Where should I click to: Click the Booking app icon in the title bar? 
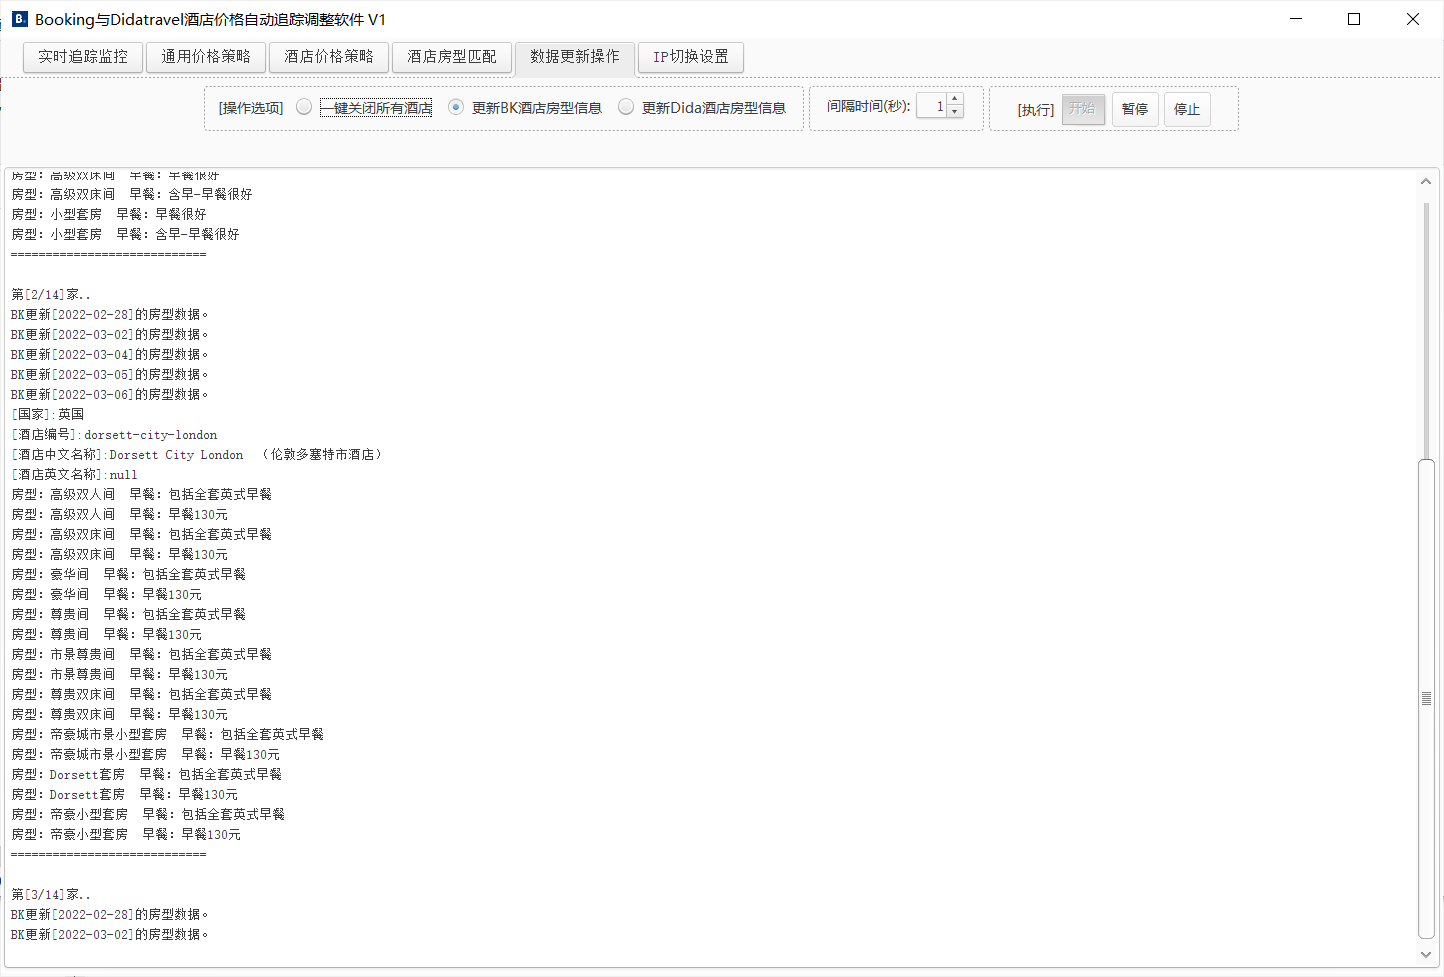19,19
